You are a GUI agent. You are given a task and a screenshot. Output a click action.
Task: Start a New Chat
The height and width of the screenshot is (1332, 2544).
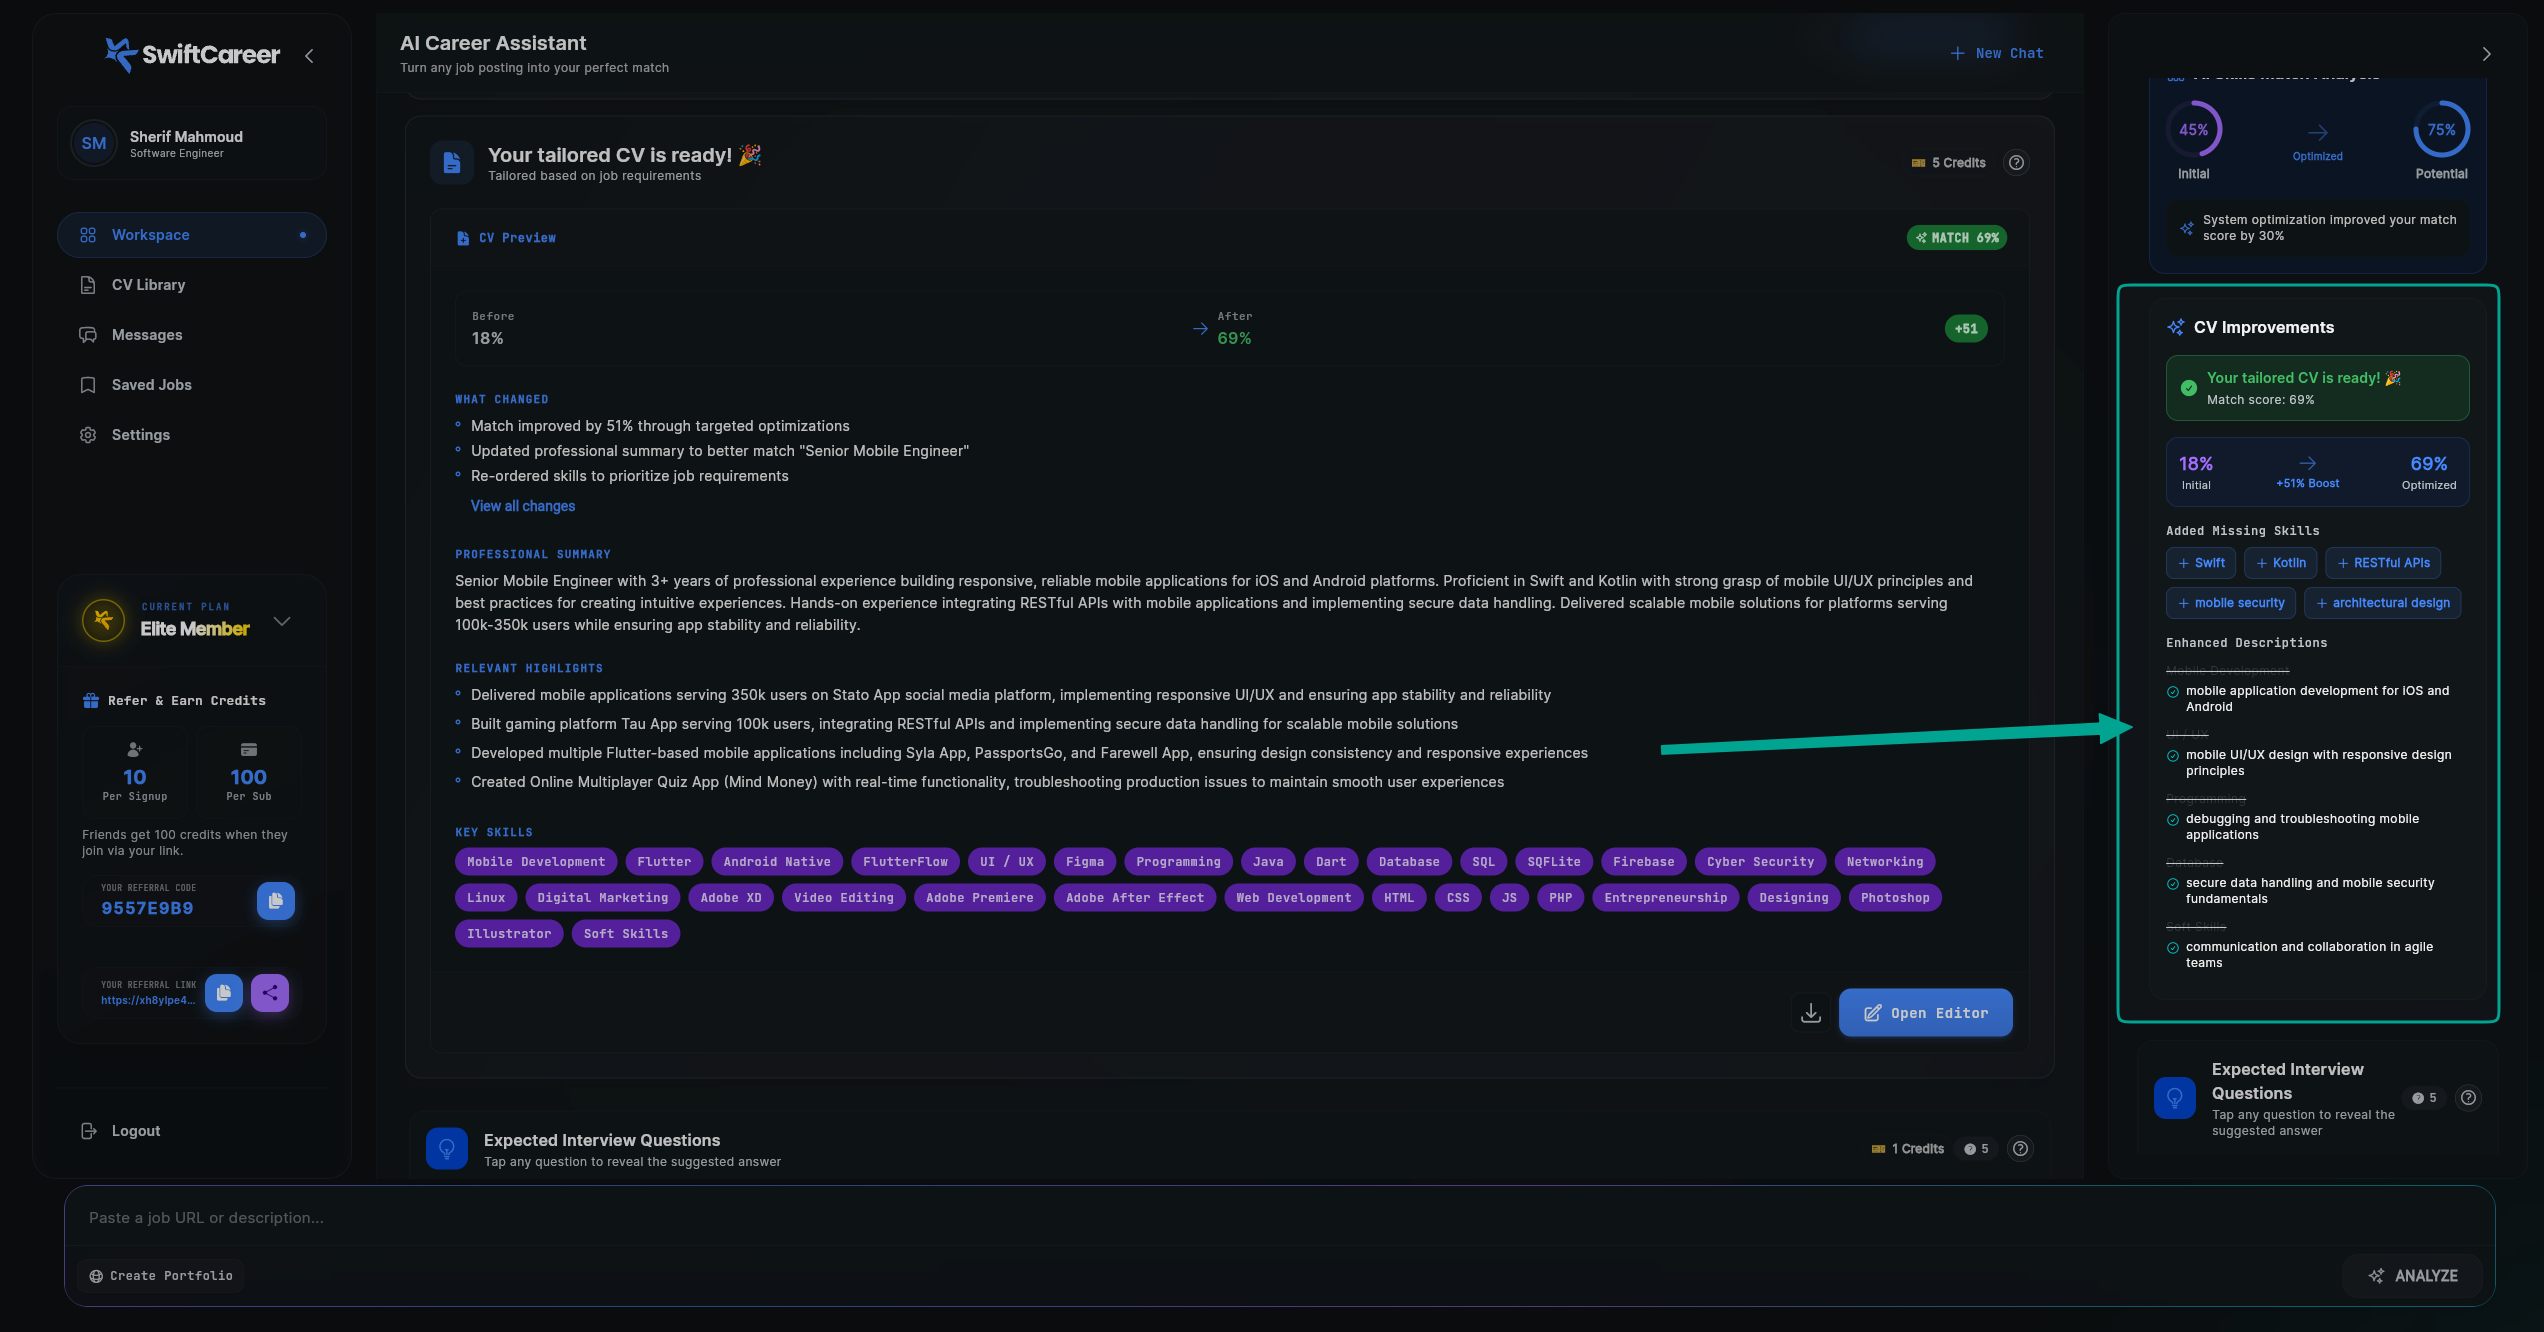(x=1996, y=52)
